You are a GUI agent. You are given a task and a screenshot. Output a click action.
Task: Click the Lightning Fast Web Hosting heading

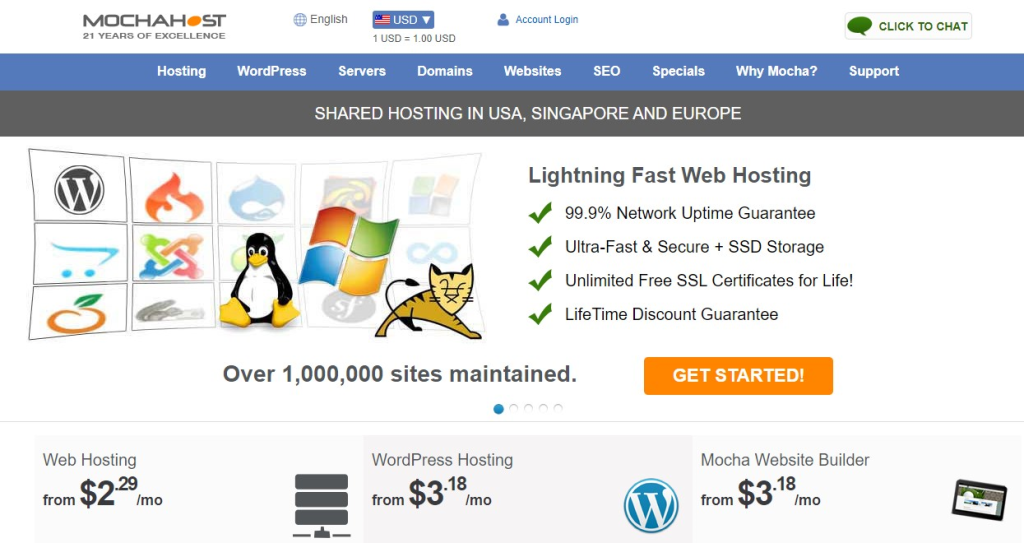(669, 175)
